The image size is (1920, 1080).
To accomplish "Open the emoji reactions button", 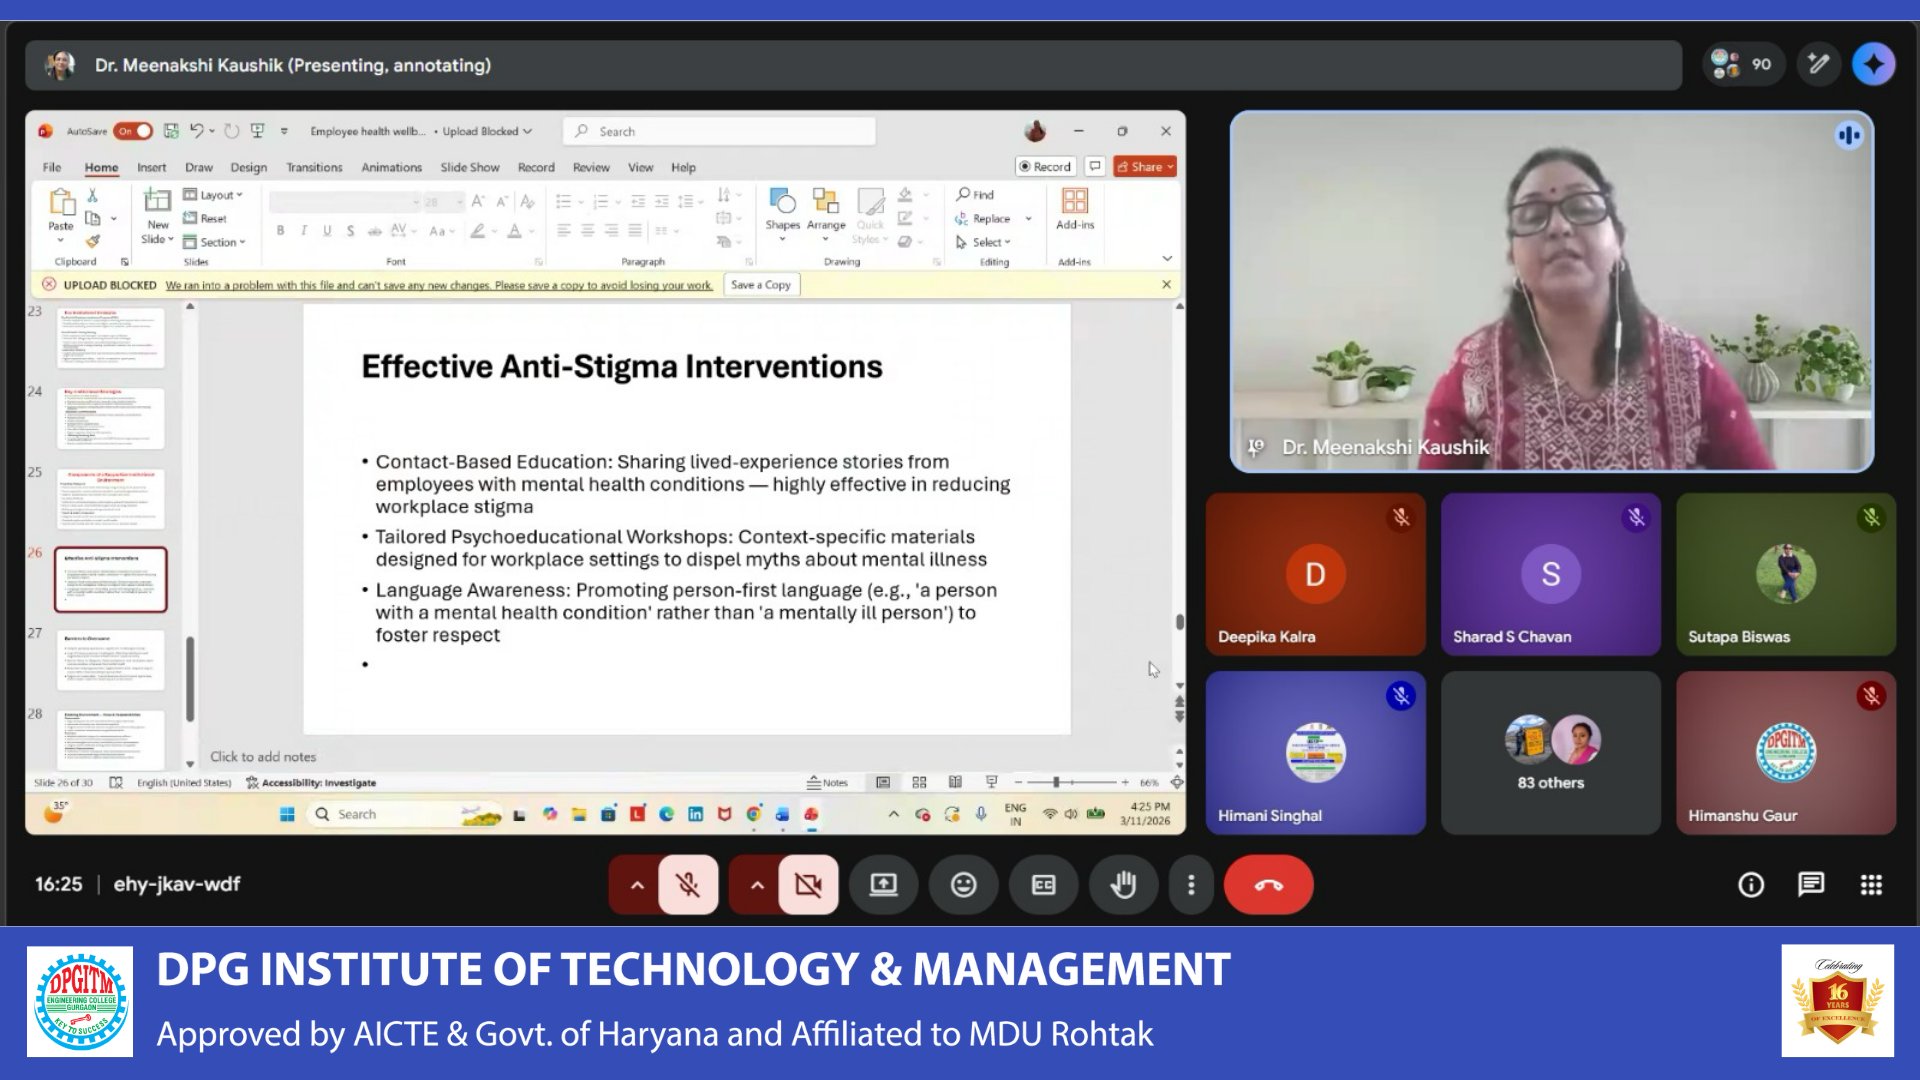I will pyautogui.click(x=963, y=885).
